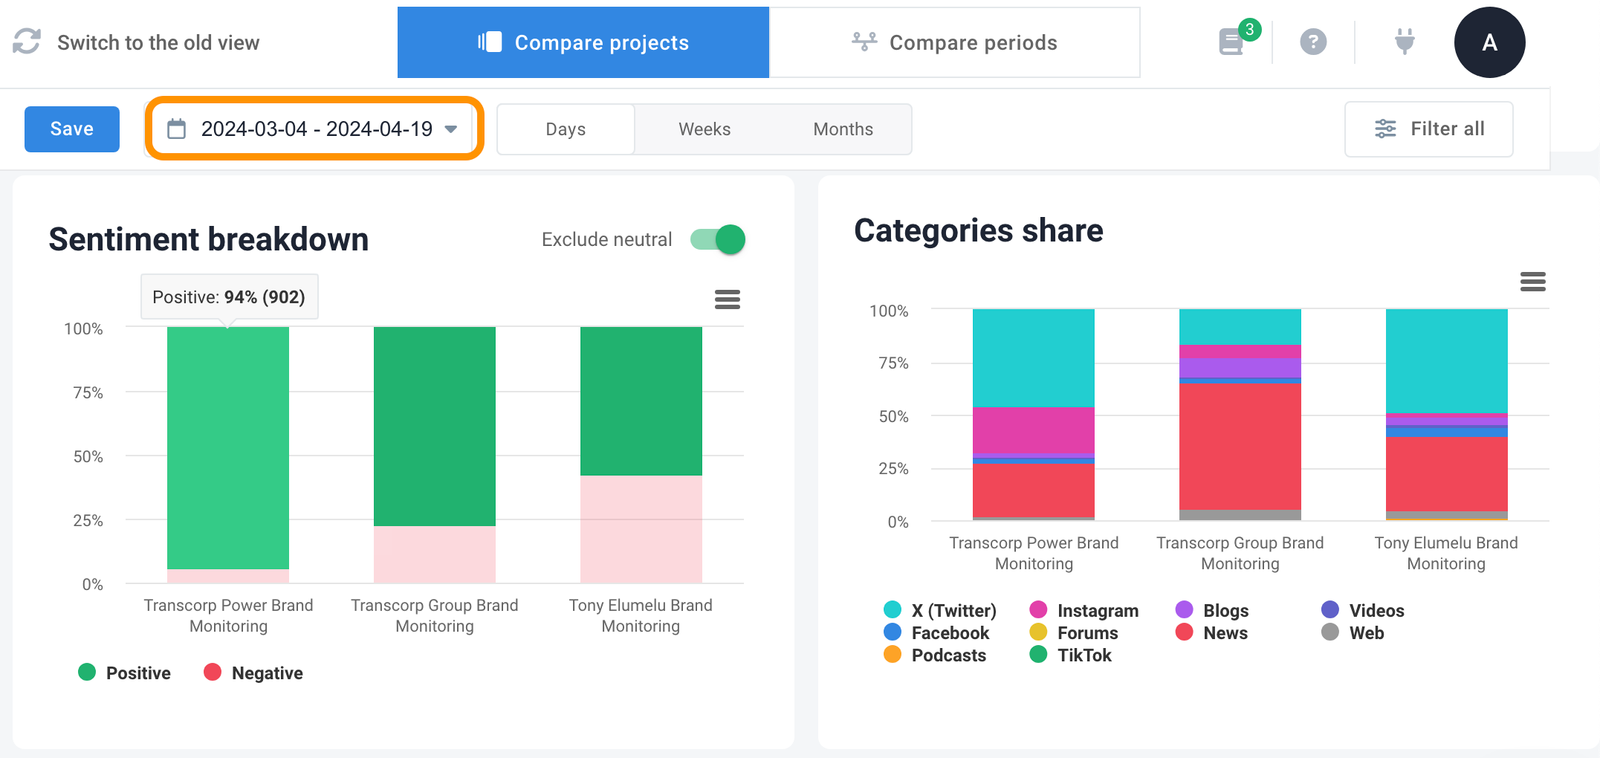Open Categories share chart hamburger menu
This screenshot has height=758, width=1600.
pos(1533,282)
